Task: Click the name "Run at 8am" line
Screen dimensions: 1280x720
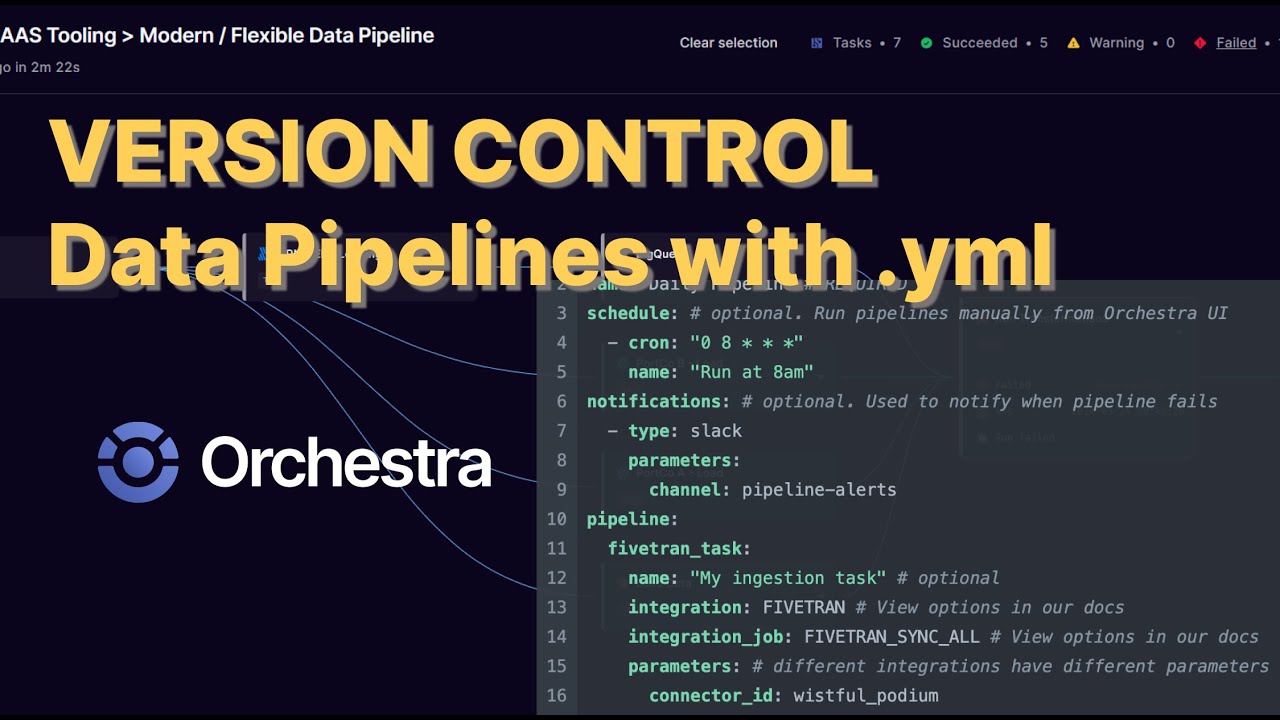Action: 720,372
